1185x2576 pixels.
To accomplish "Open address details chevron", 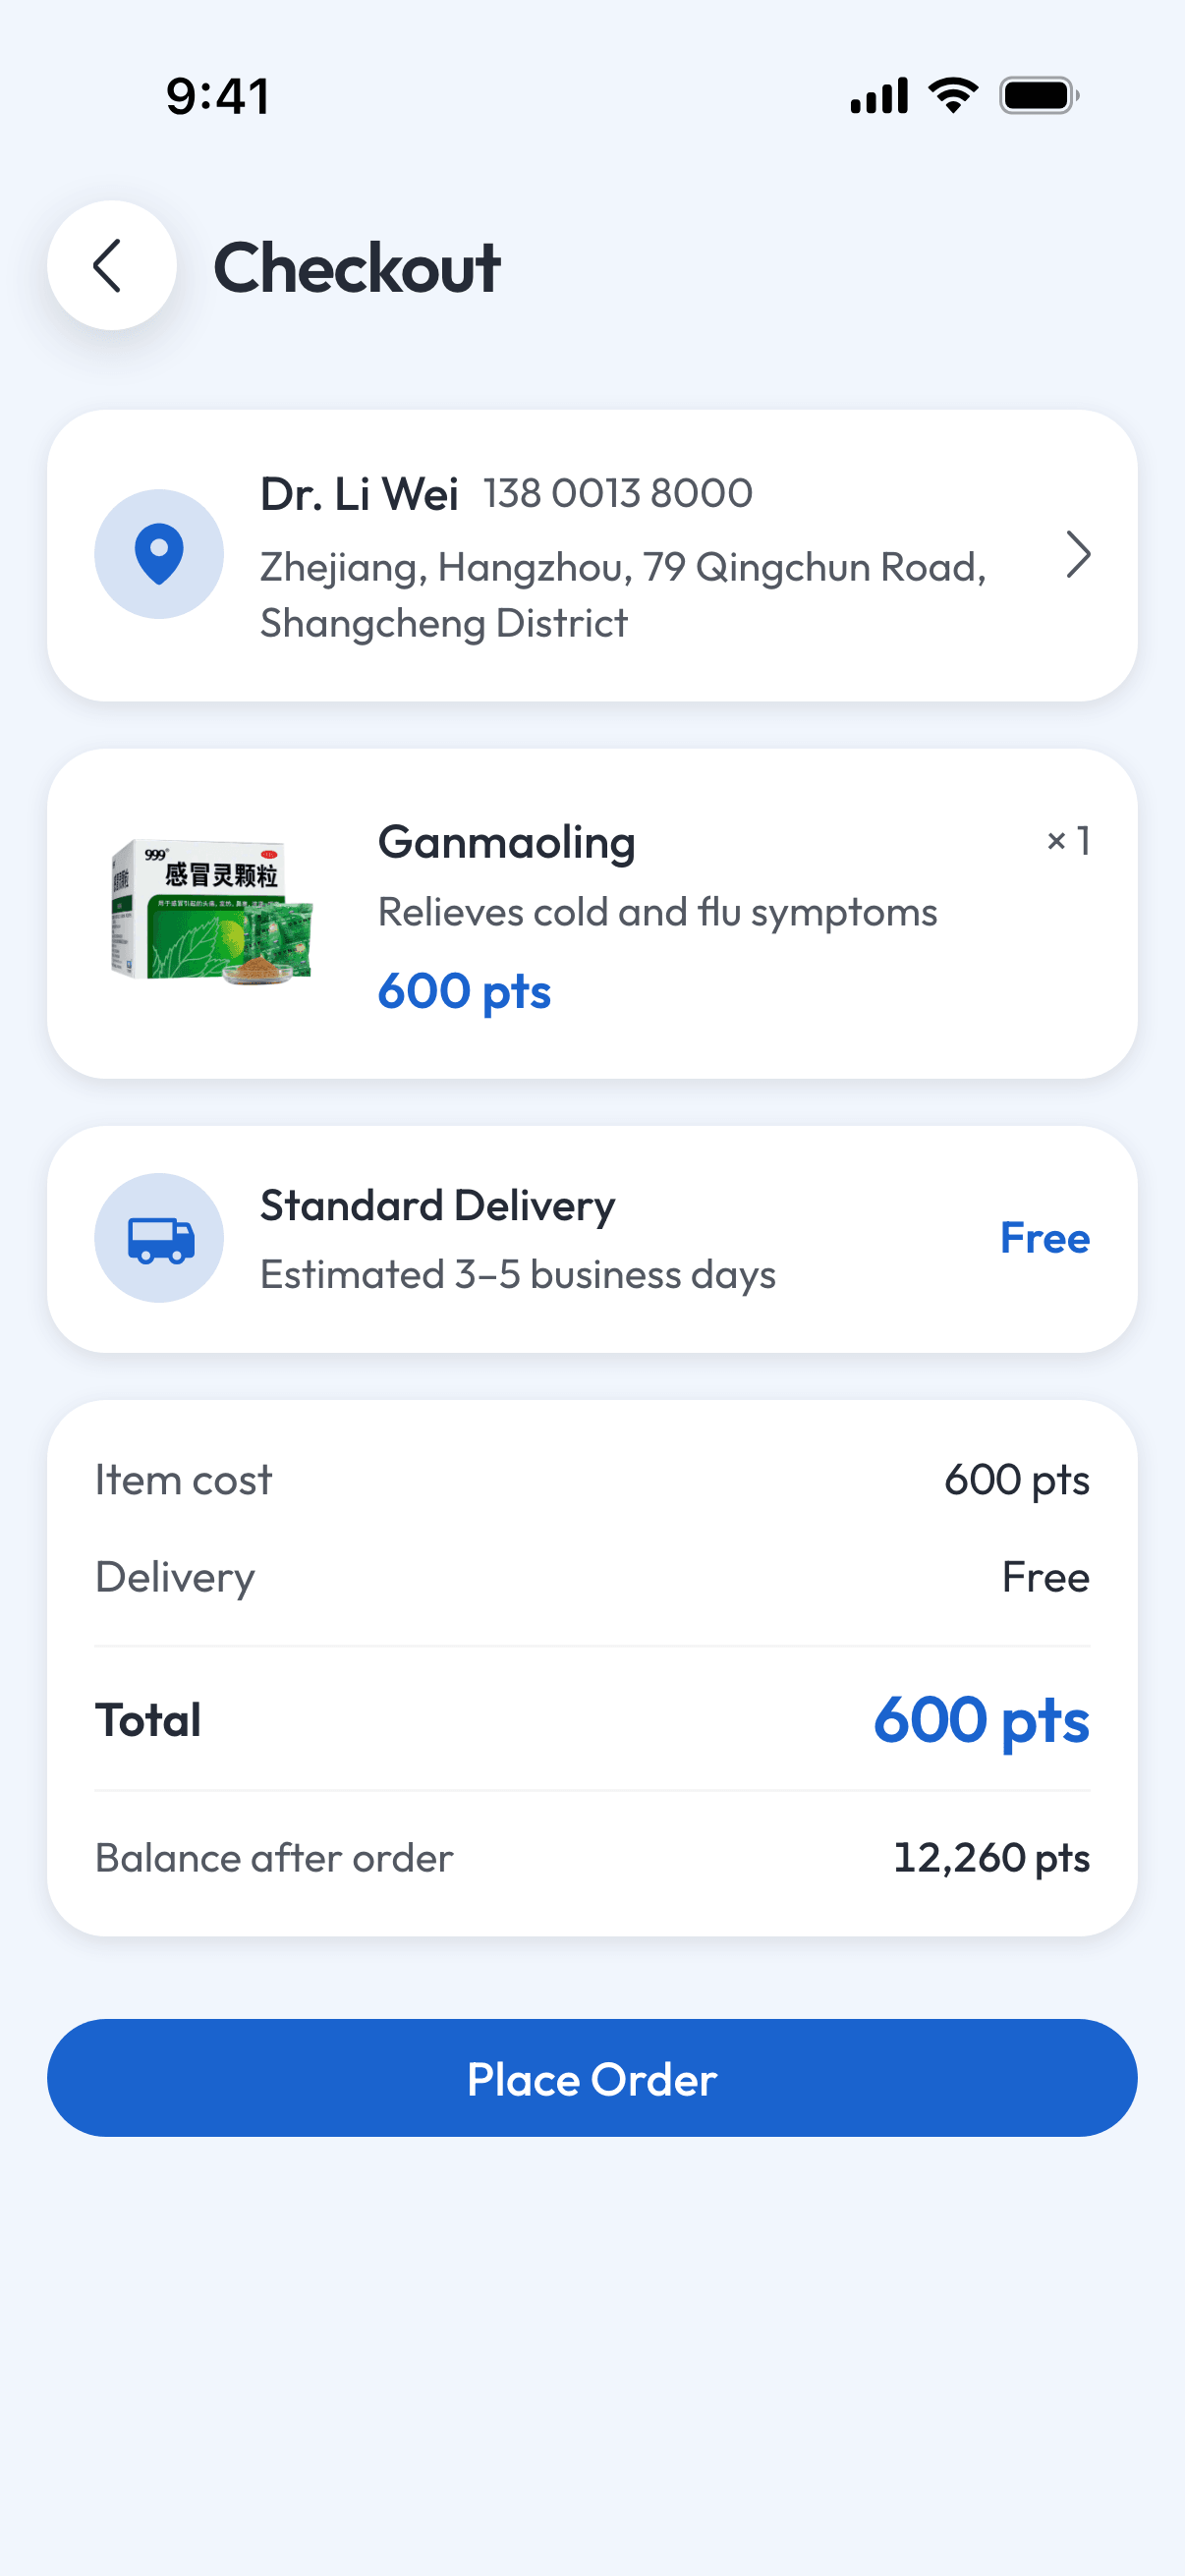I will 1078,555.
